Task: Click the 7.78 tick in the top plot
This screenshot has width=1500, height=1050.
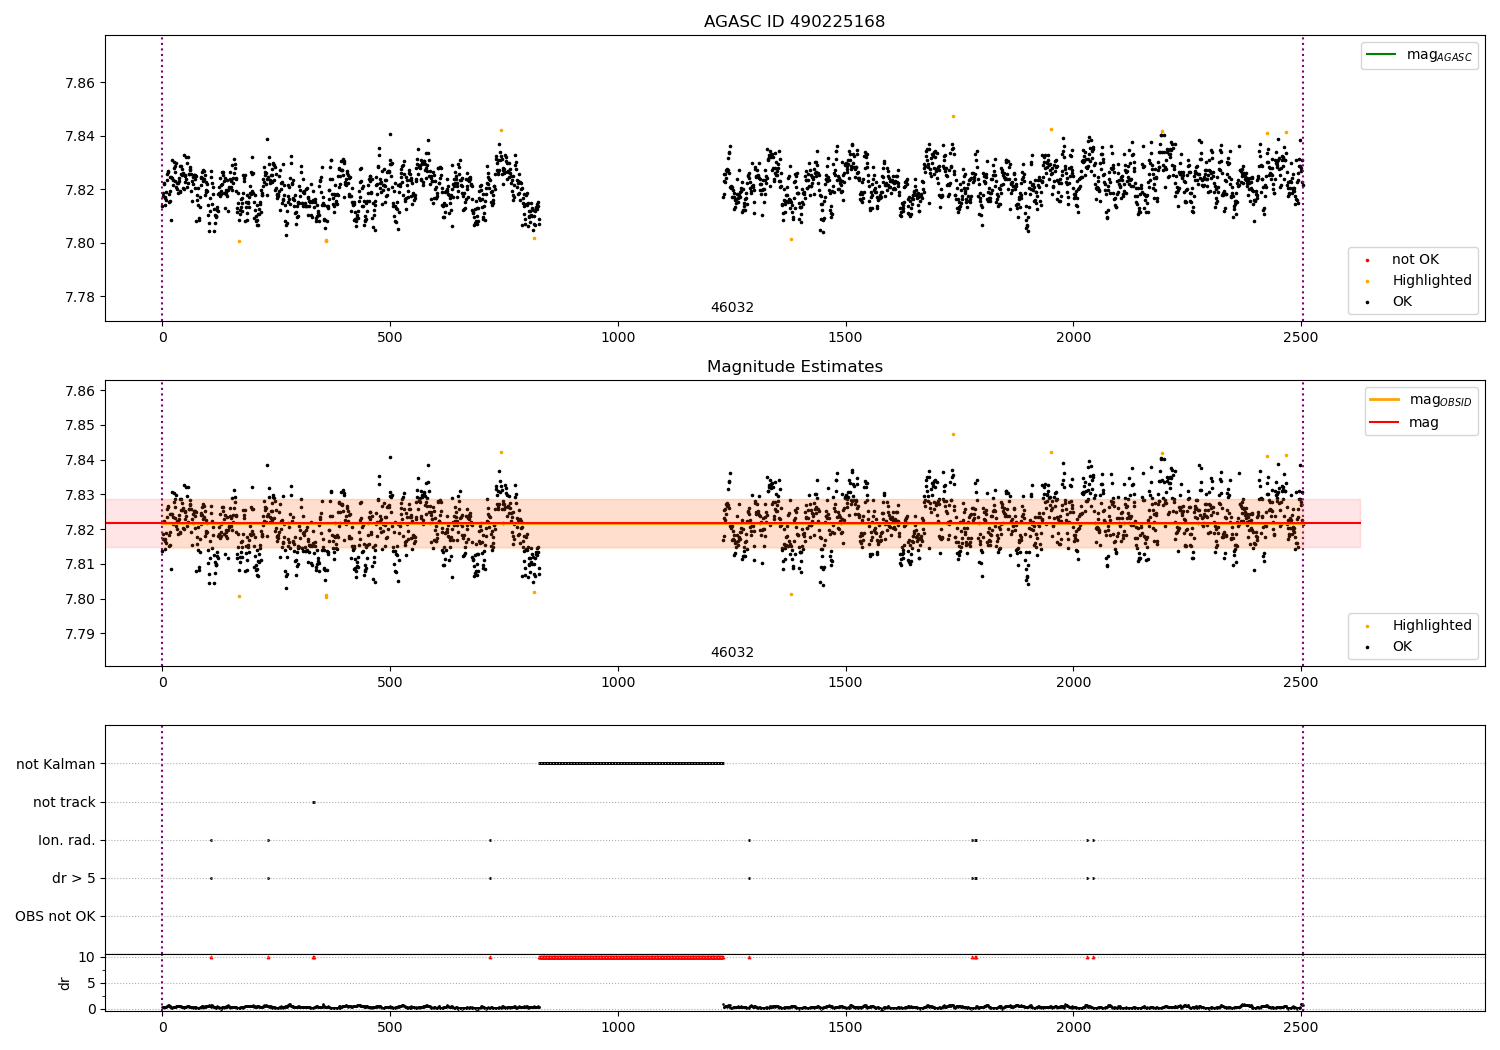Action: (x=79, y=297)
